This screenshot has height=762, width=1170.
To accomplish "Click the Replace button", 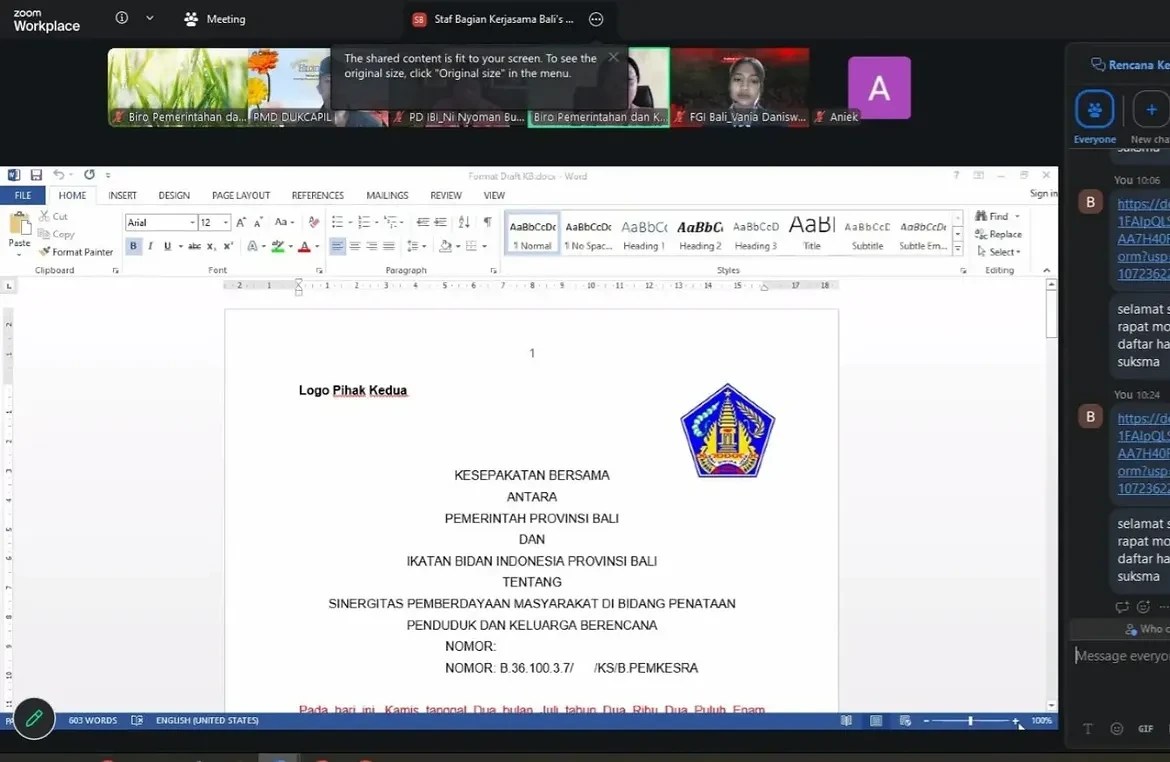I will coord(998,234).
